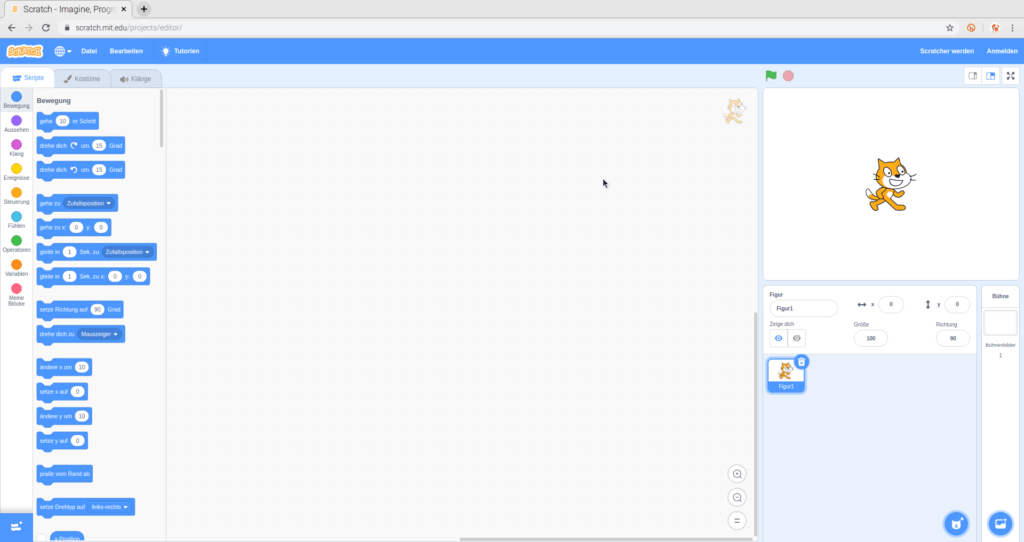The height and width of the screenshot is (542, 1024).
Task: Select the Bühne backdrop thumbnail
Action: coord(1000,323)
